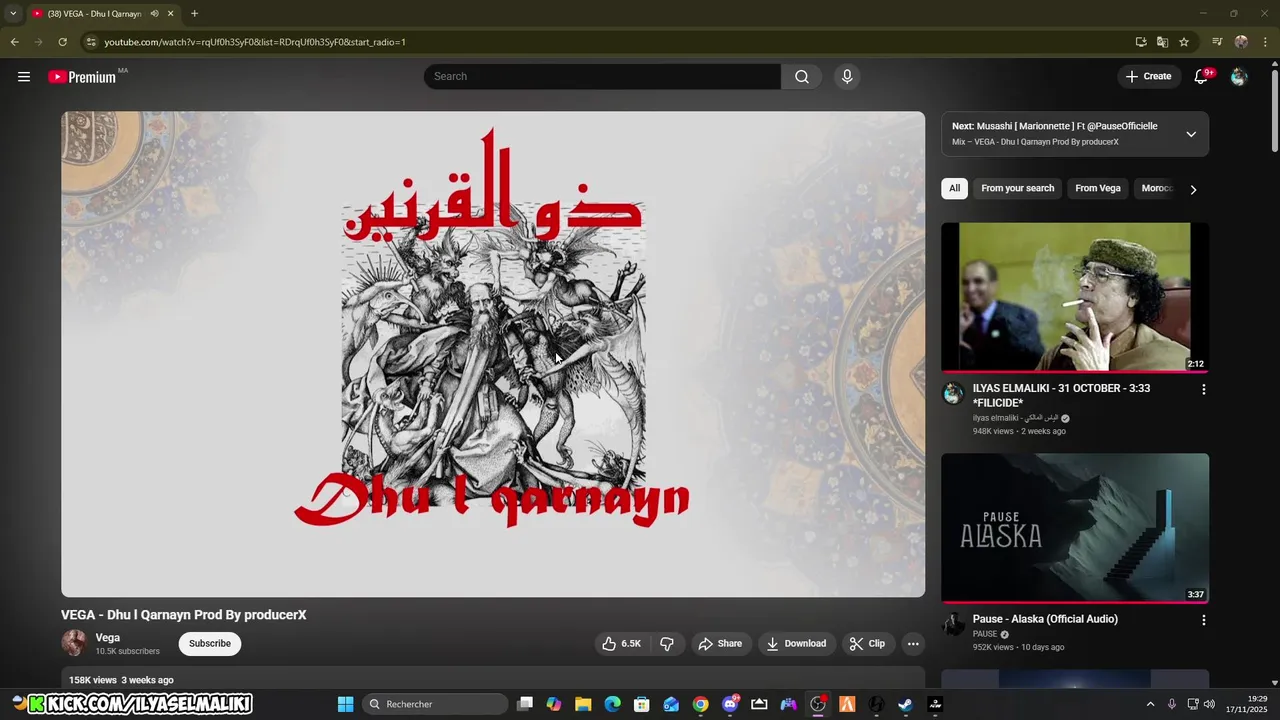Go back in browser history
Viewport: 1280px width, 720px height.
14,42
